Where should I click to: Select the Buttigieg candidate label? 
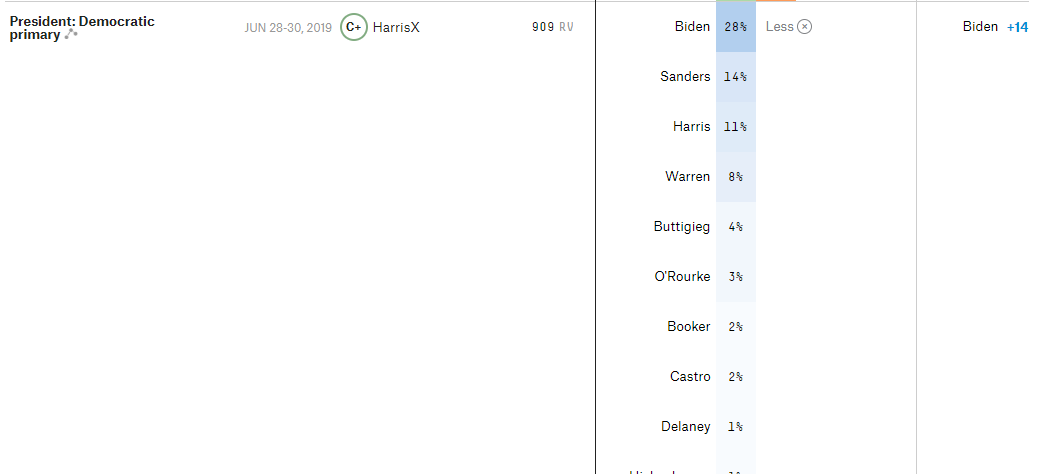coord(682,227)
